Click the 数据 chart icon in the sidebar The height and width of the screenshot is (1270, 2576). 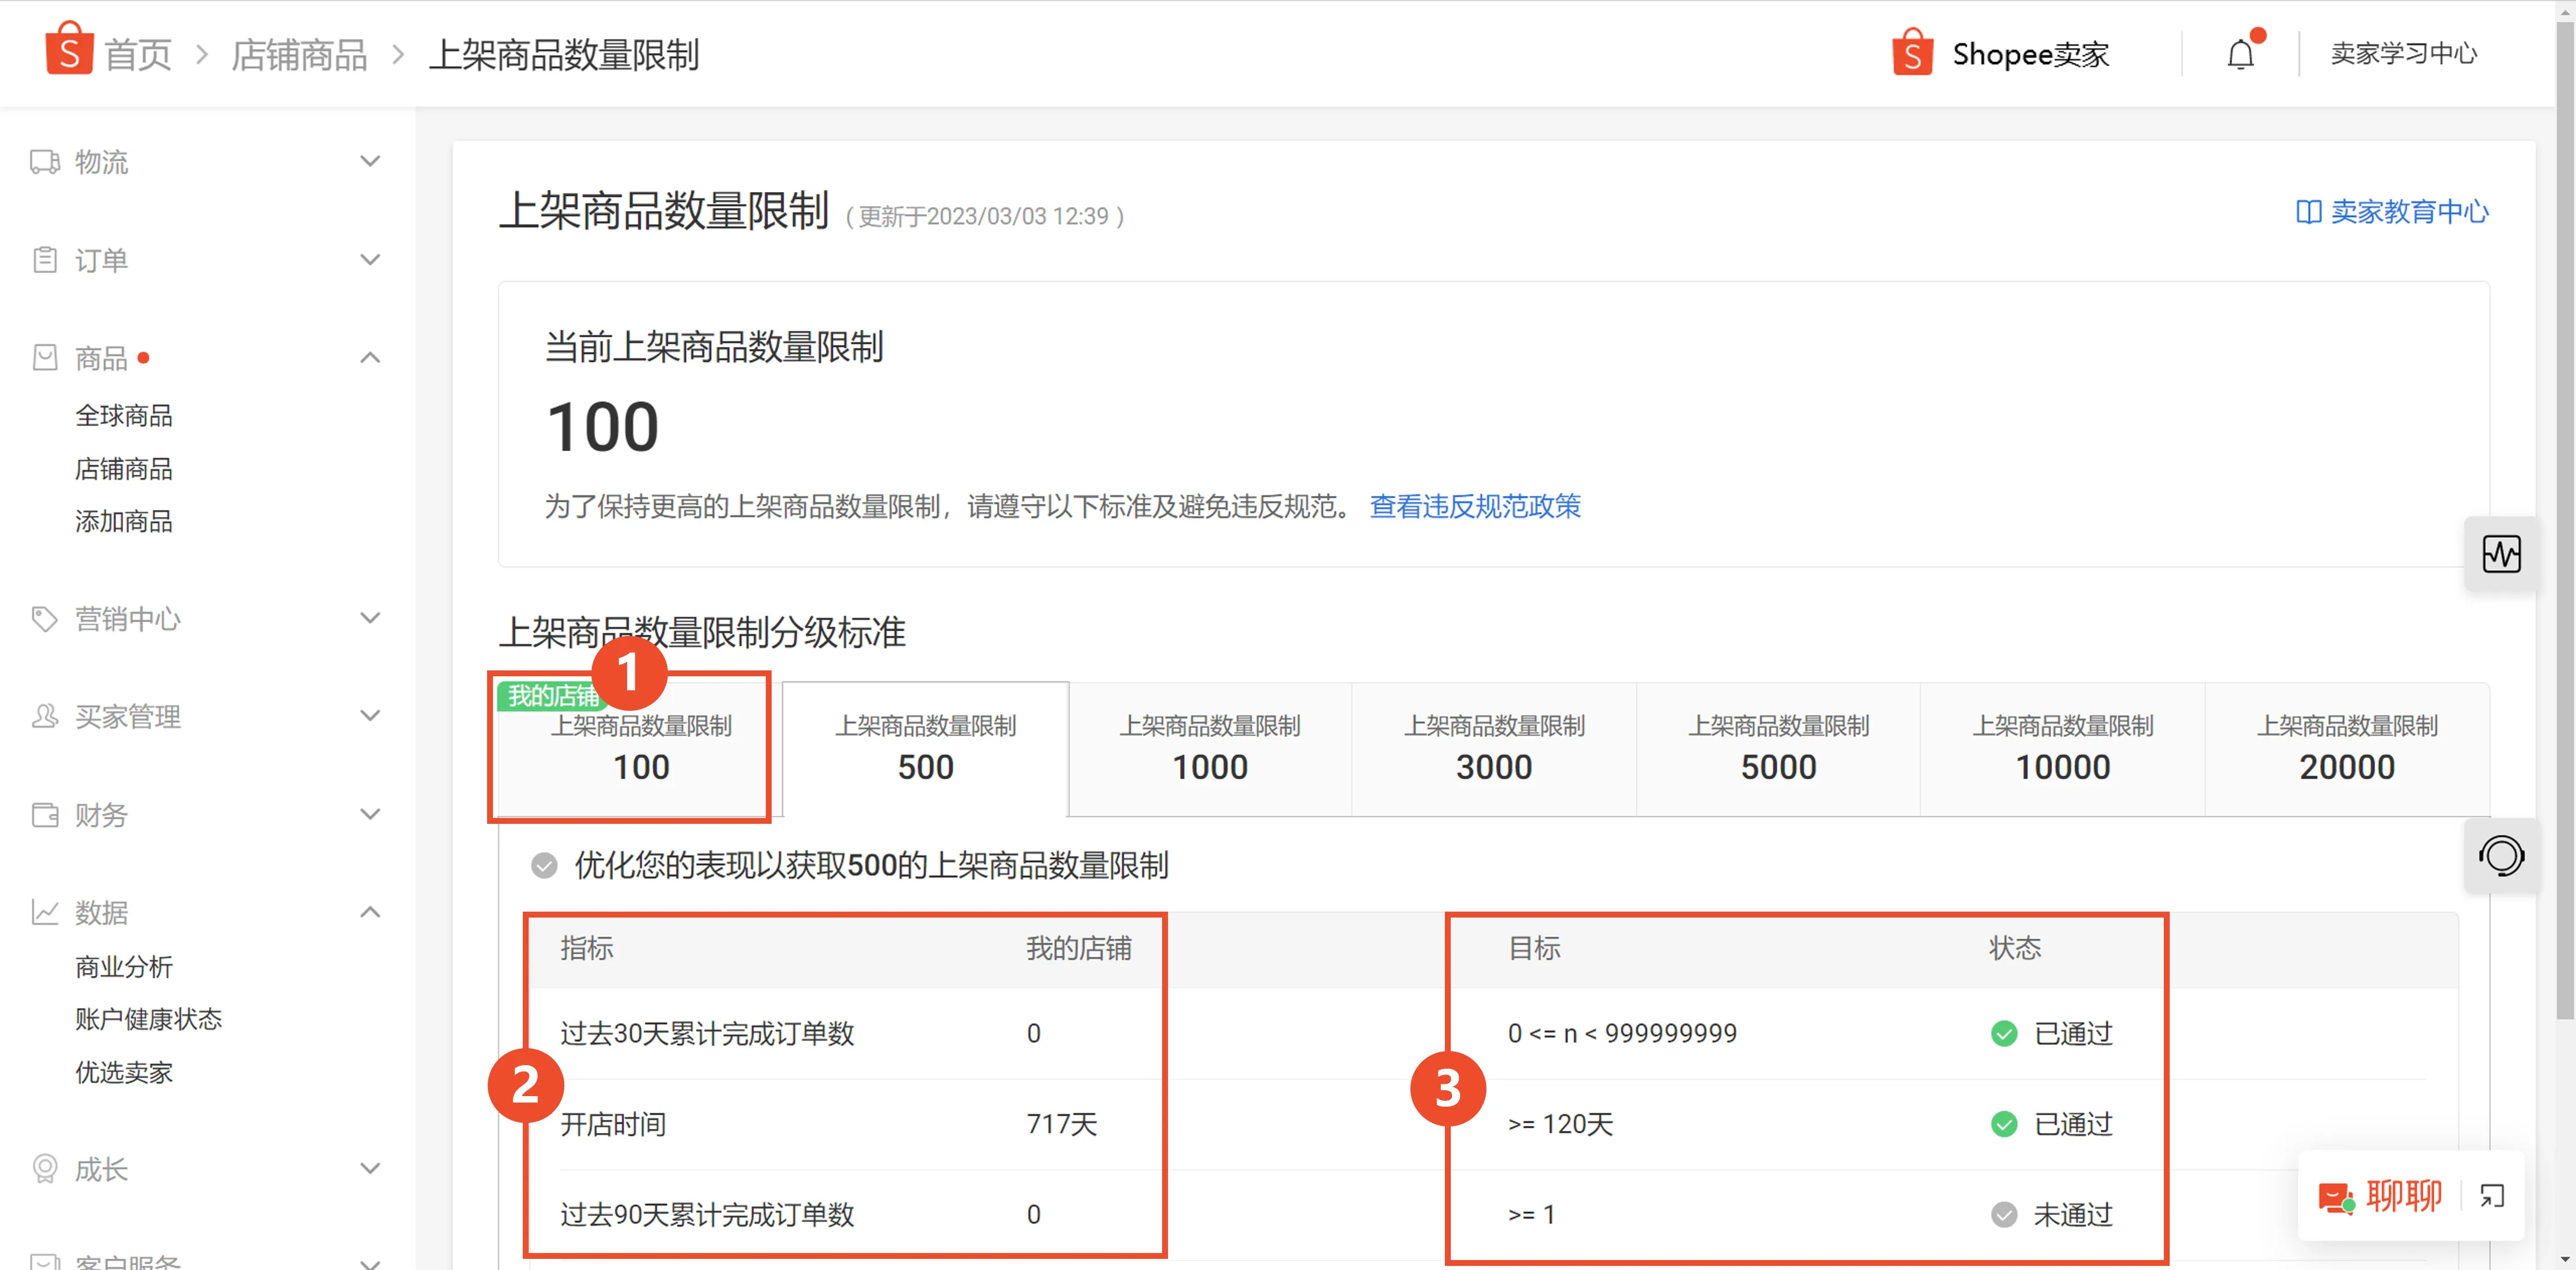click(44, 912)
